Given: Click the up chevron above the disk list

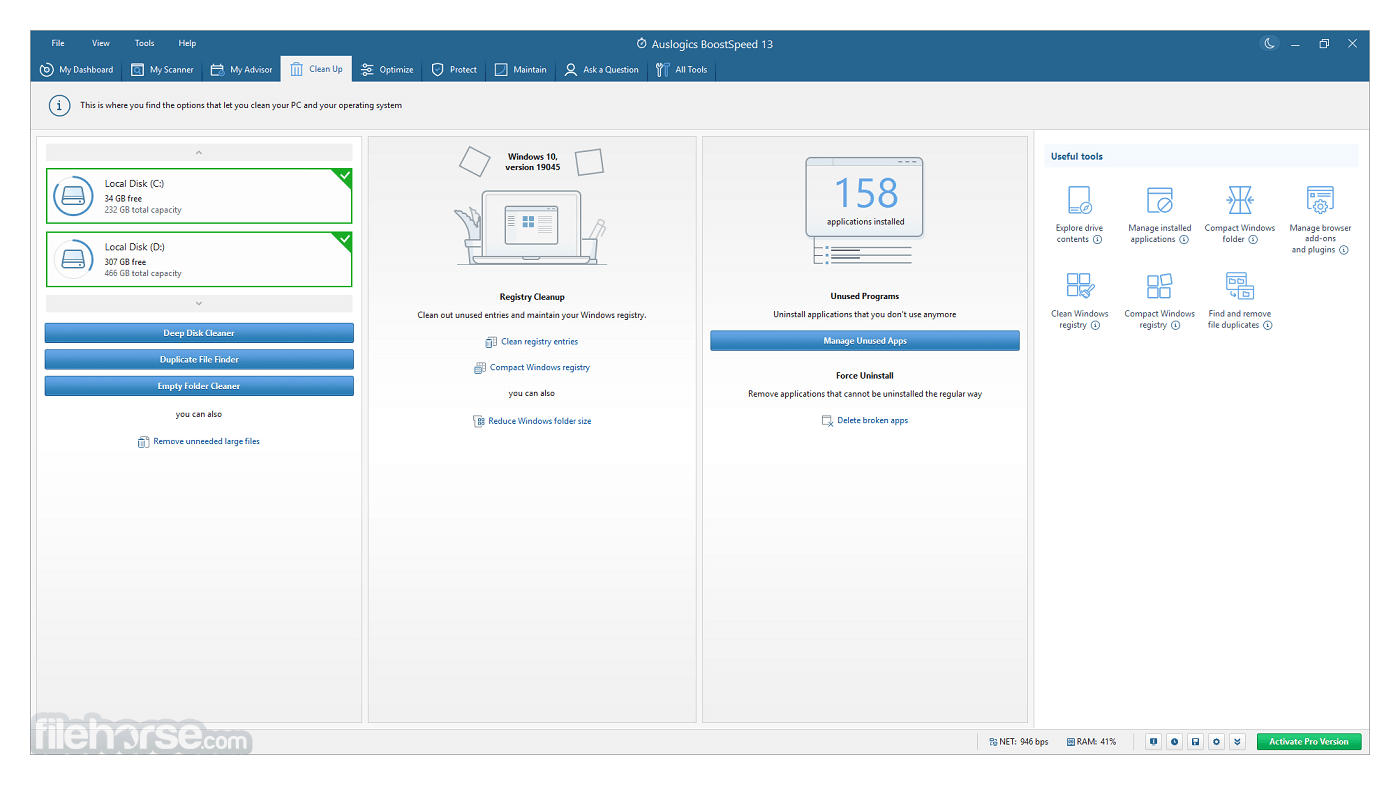Looking at the screenshot, I should (x=199, y=152).
